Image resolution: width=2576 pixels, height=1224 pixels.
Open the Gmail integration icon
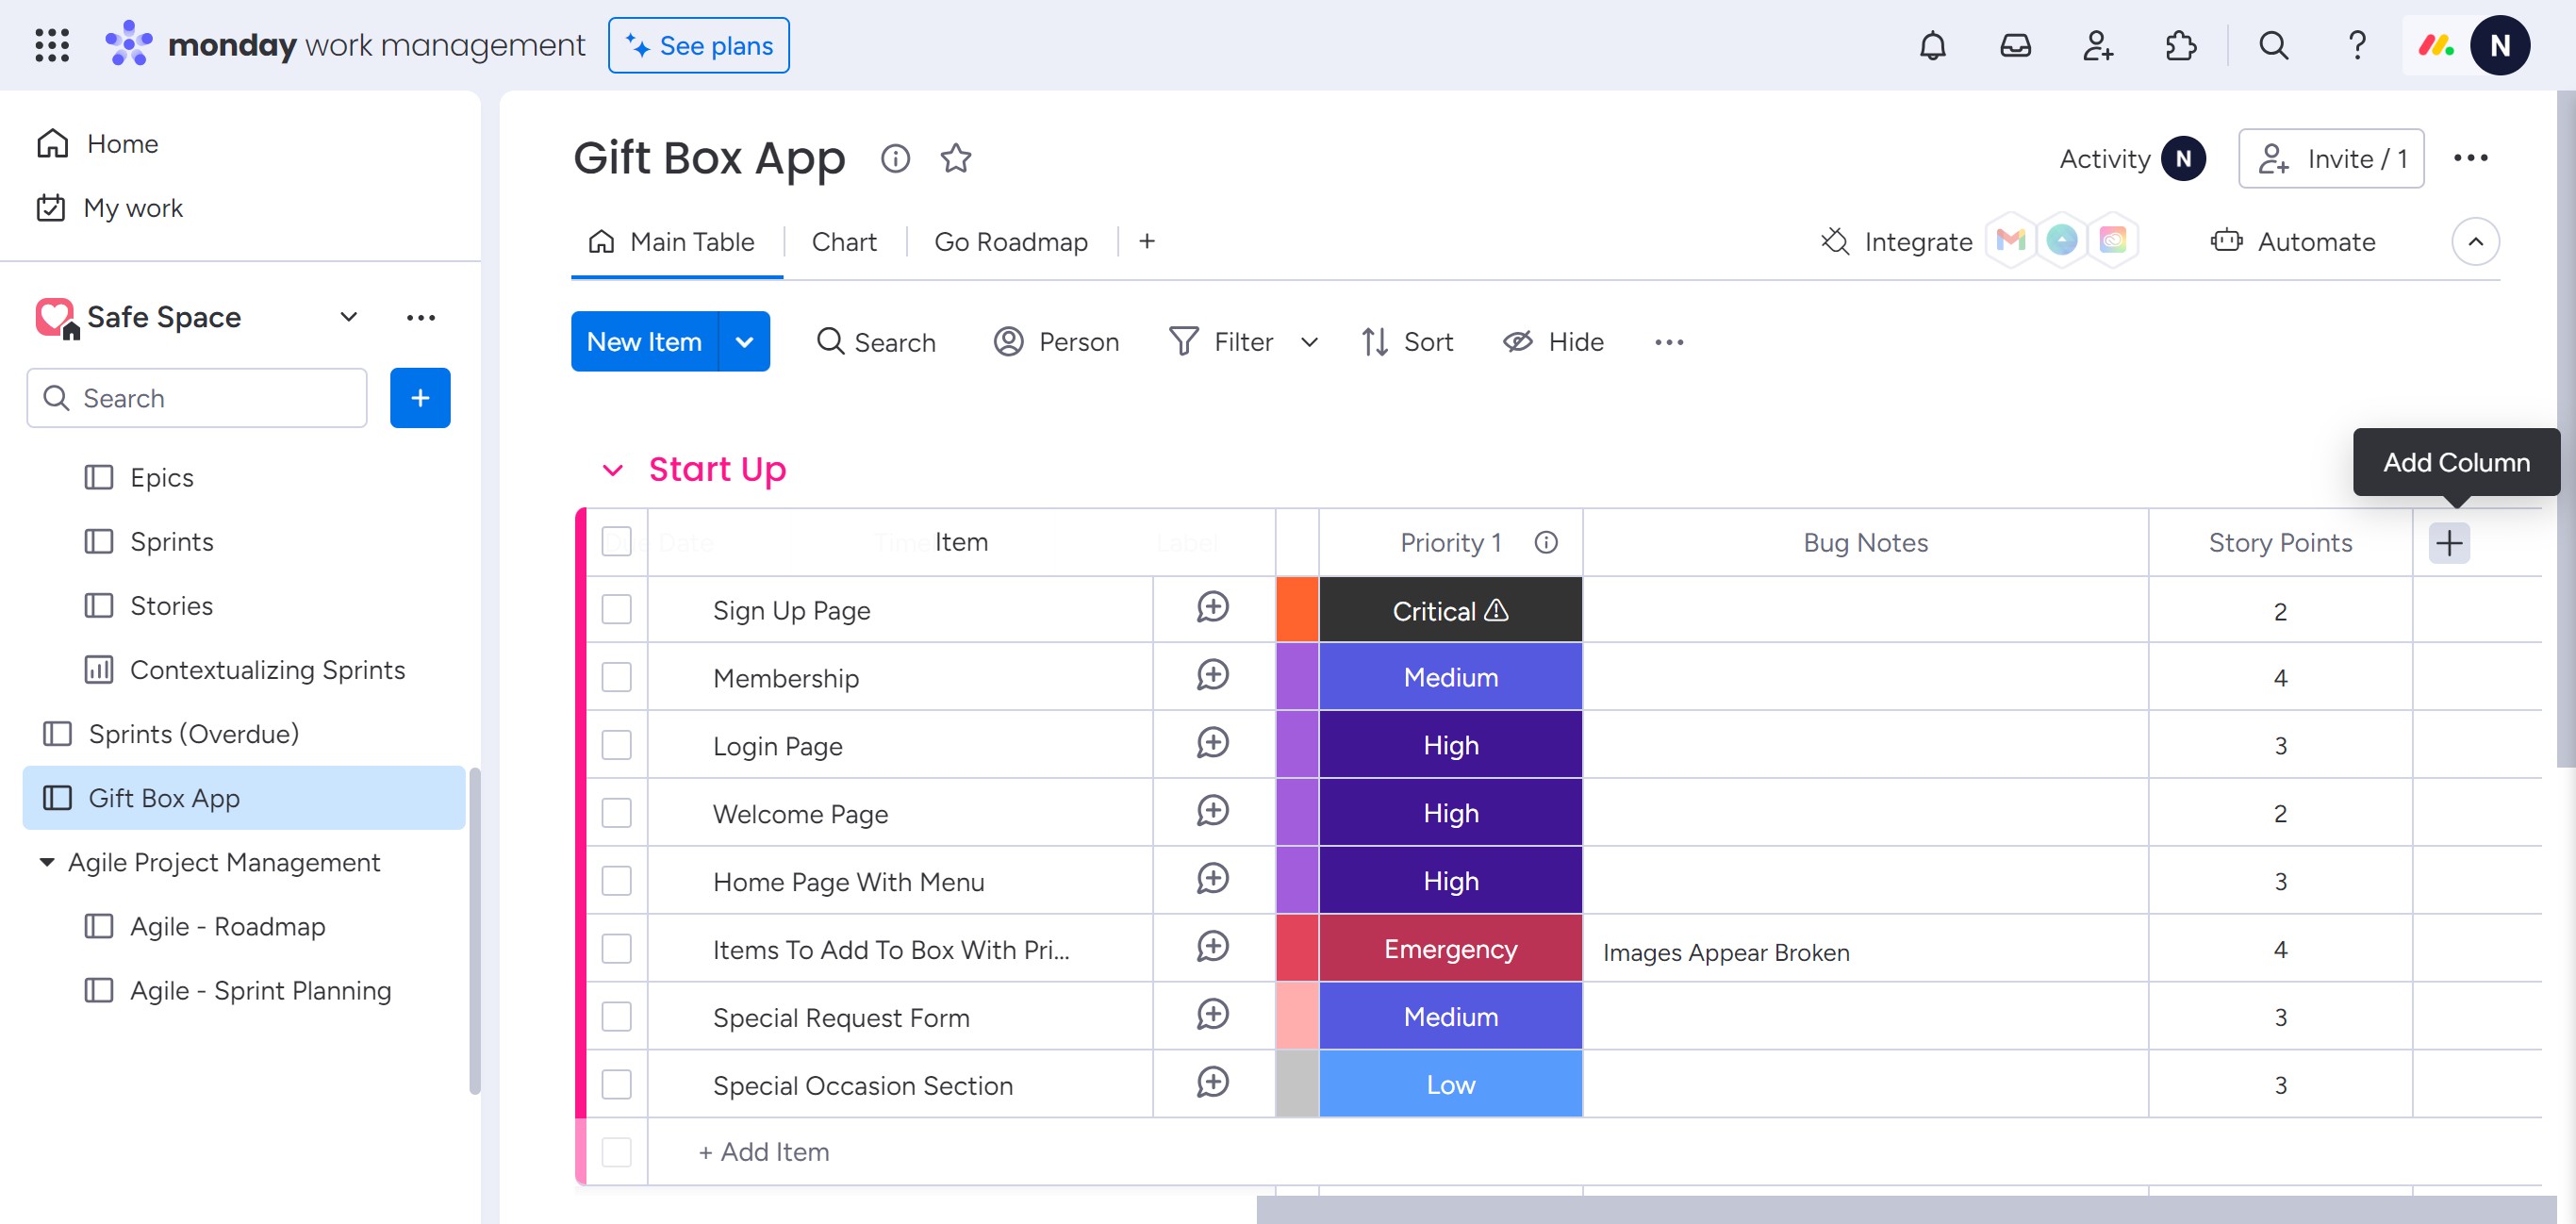(x=2010, y=241)
